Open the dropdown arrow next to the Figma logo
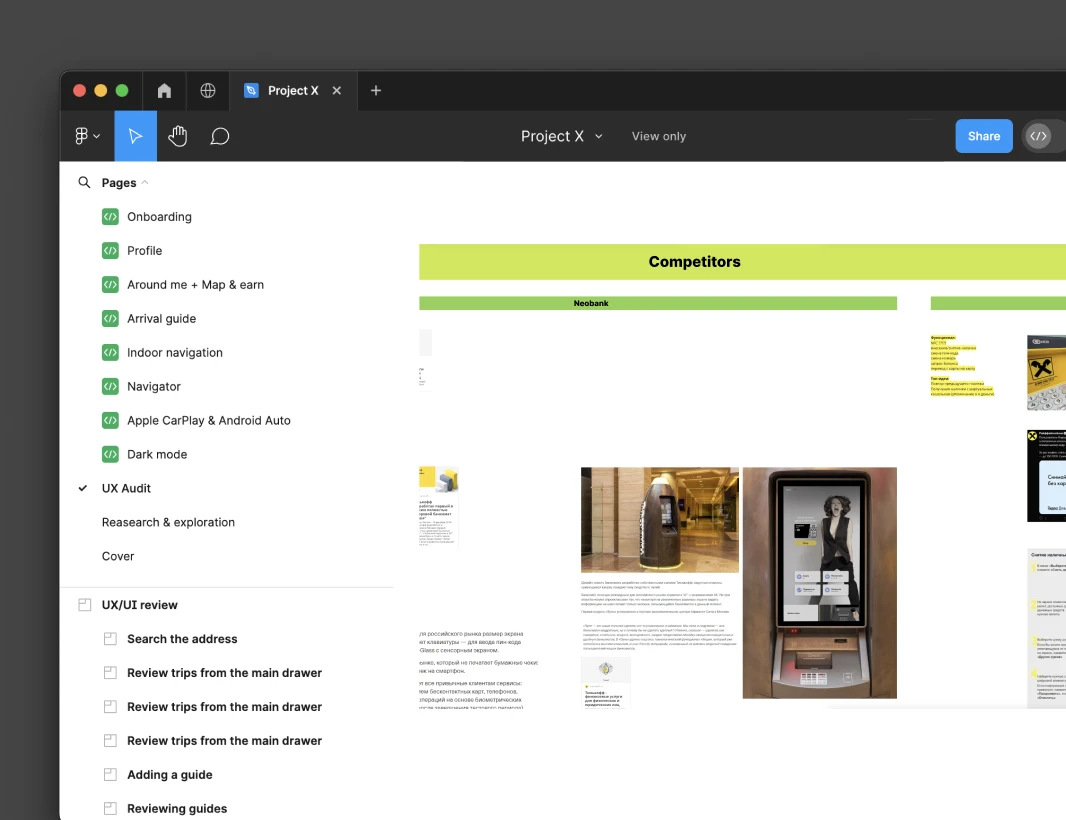 pos(97,136)
